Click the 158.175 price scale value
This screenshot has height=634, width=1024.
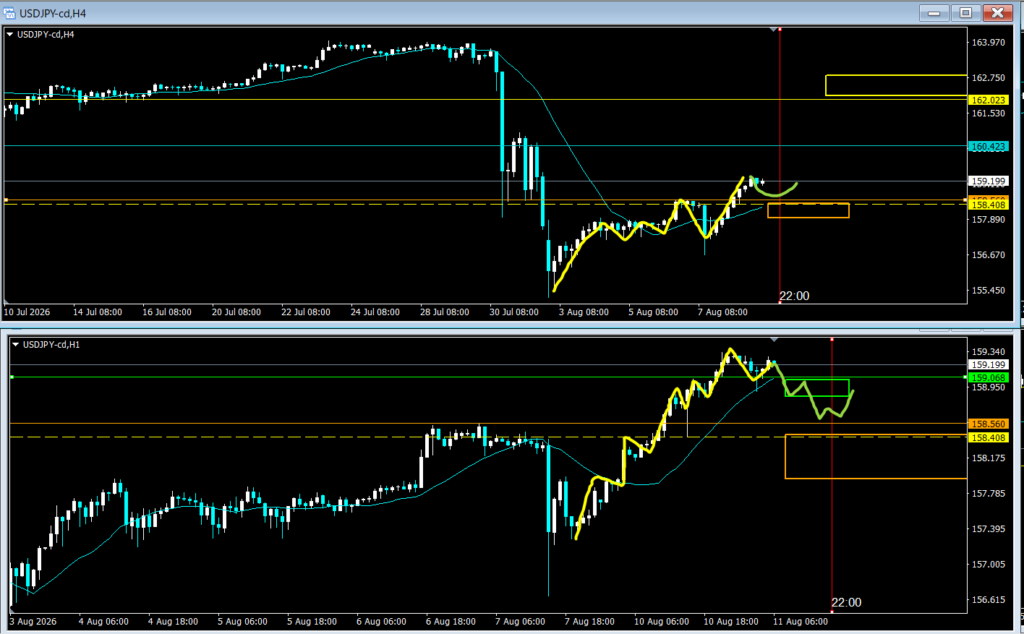pyautogui.click(x=989, y=458)
